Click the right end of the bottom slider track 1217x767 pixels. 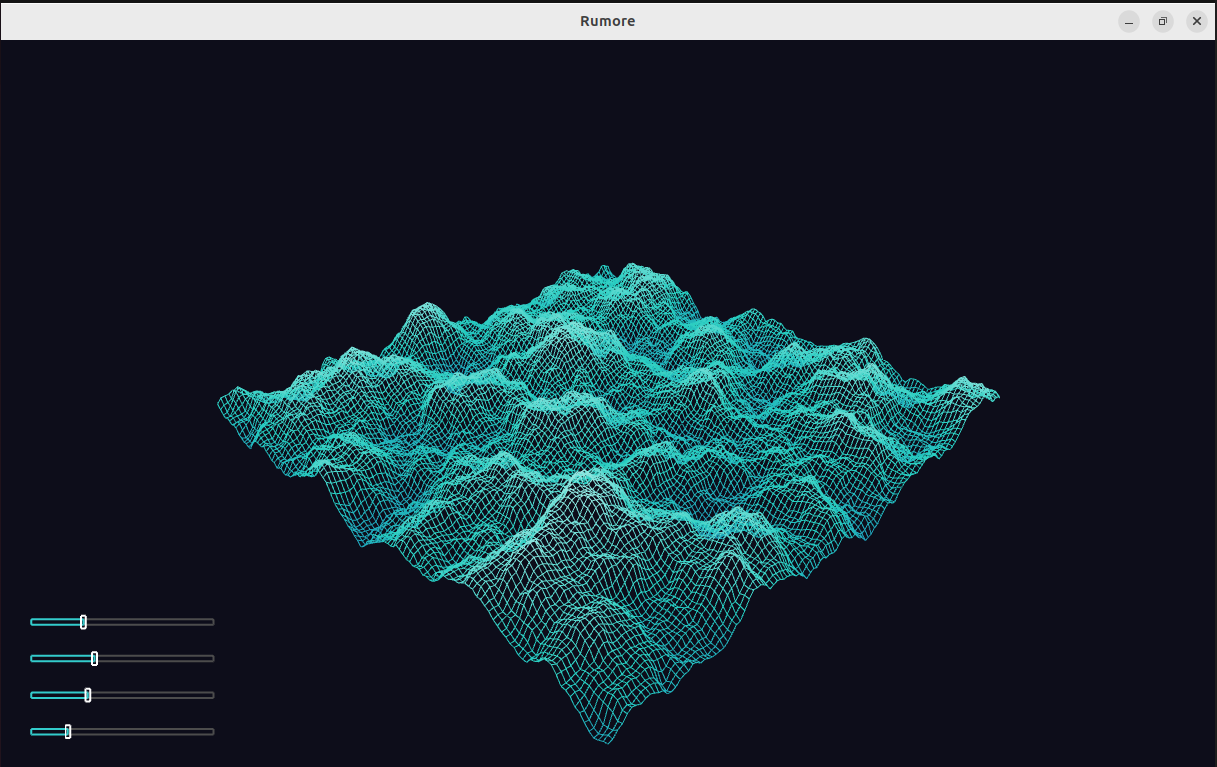(x=211, y=731)
